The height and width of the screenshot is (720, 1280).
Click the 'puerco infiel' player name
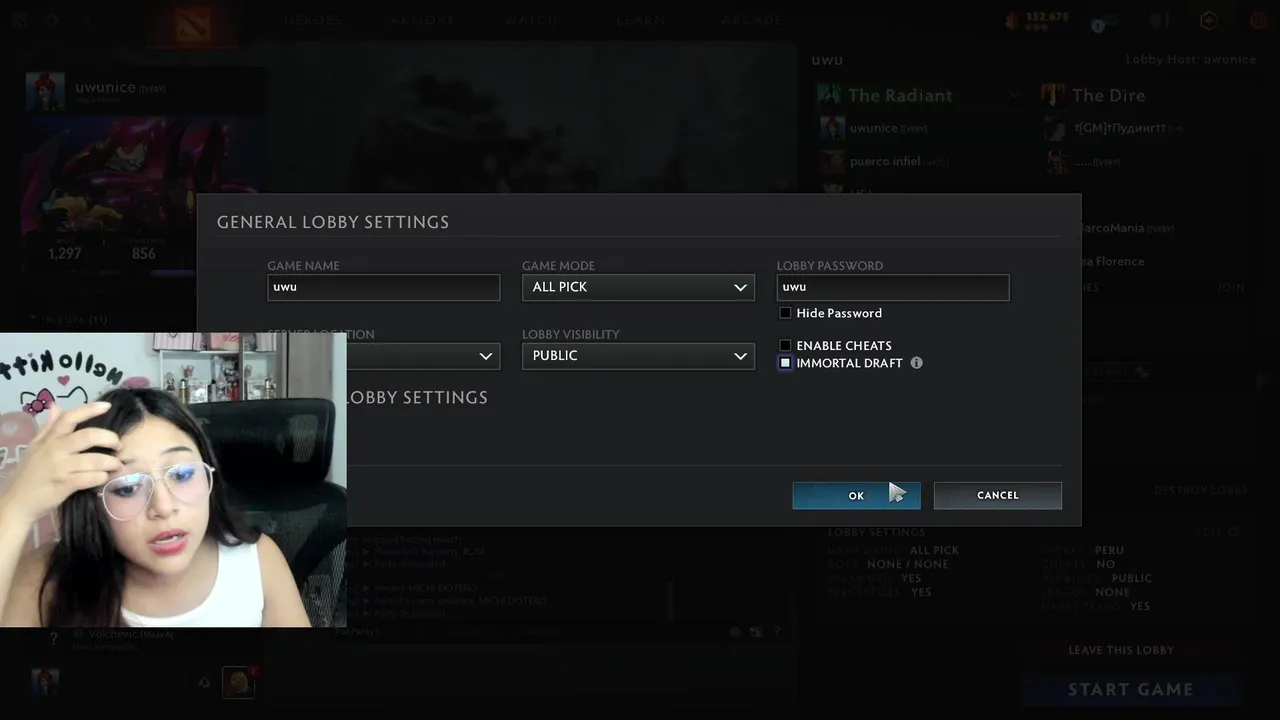pos(885,161)
